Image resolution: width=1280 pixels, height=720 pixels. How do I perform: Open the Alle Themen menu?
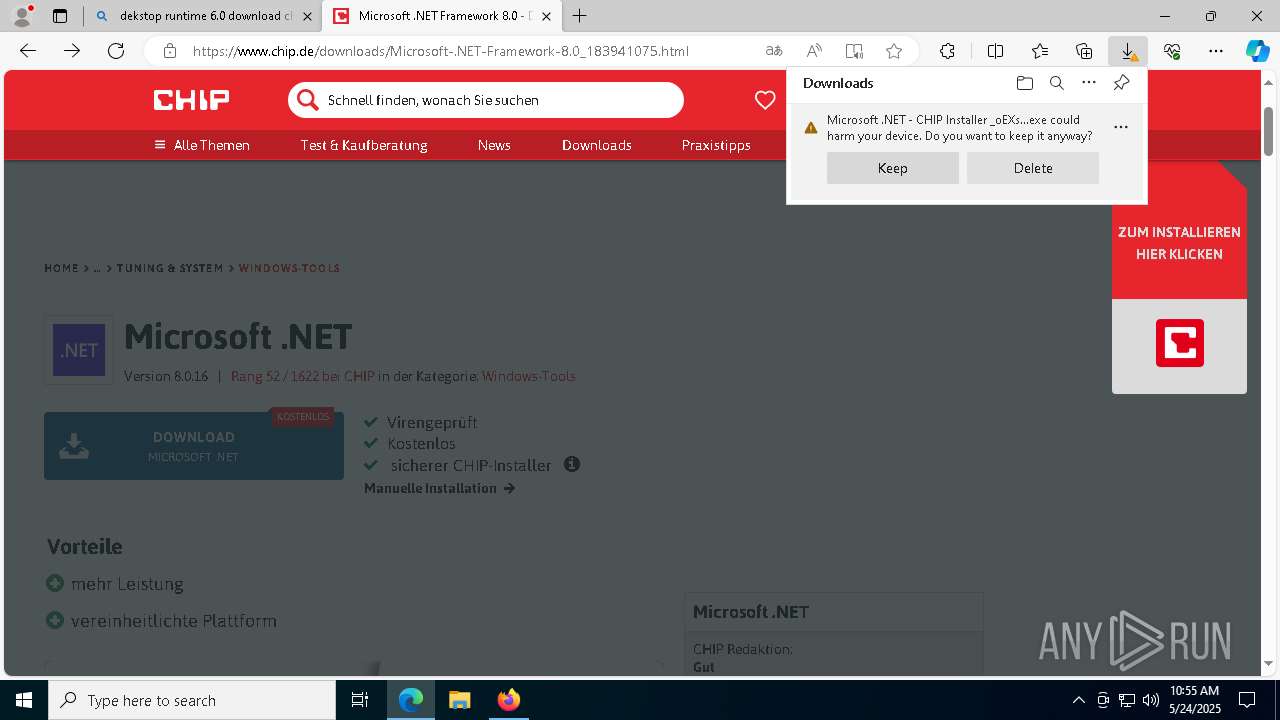(x=202, y=145)
